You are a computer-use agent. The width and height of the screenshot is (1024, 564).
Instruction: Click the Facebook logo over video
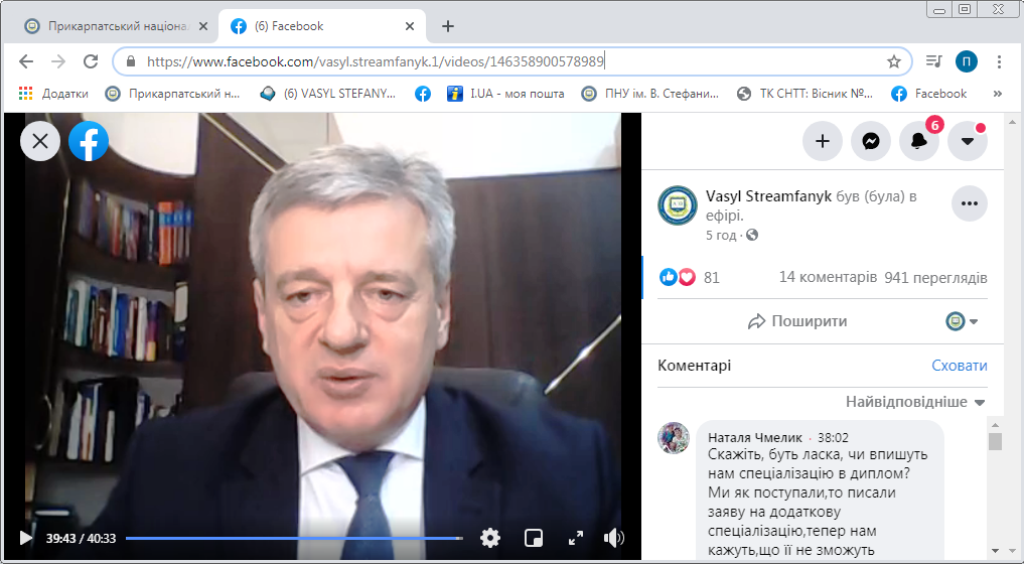88,141
